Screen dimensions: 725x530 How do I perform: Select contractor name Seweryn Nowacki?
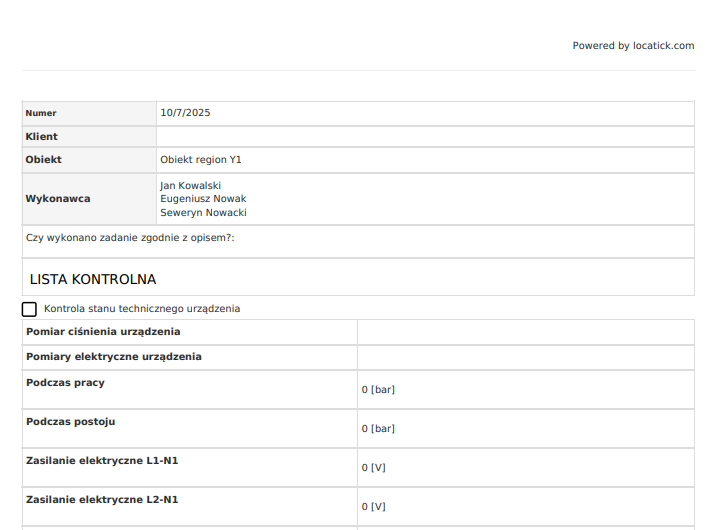(203, 212)
